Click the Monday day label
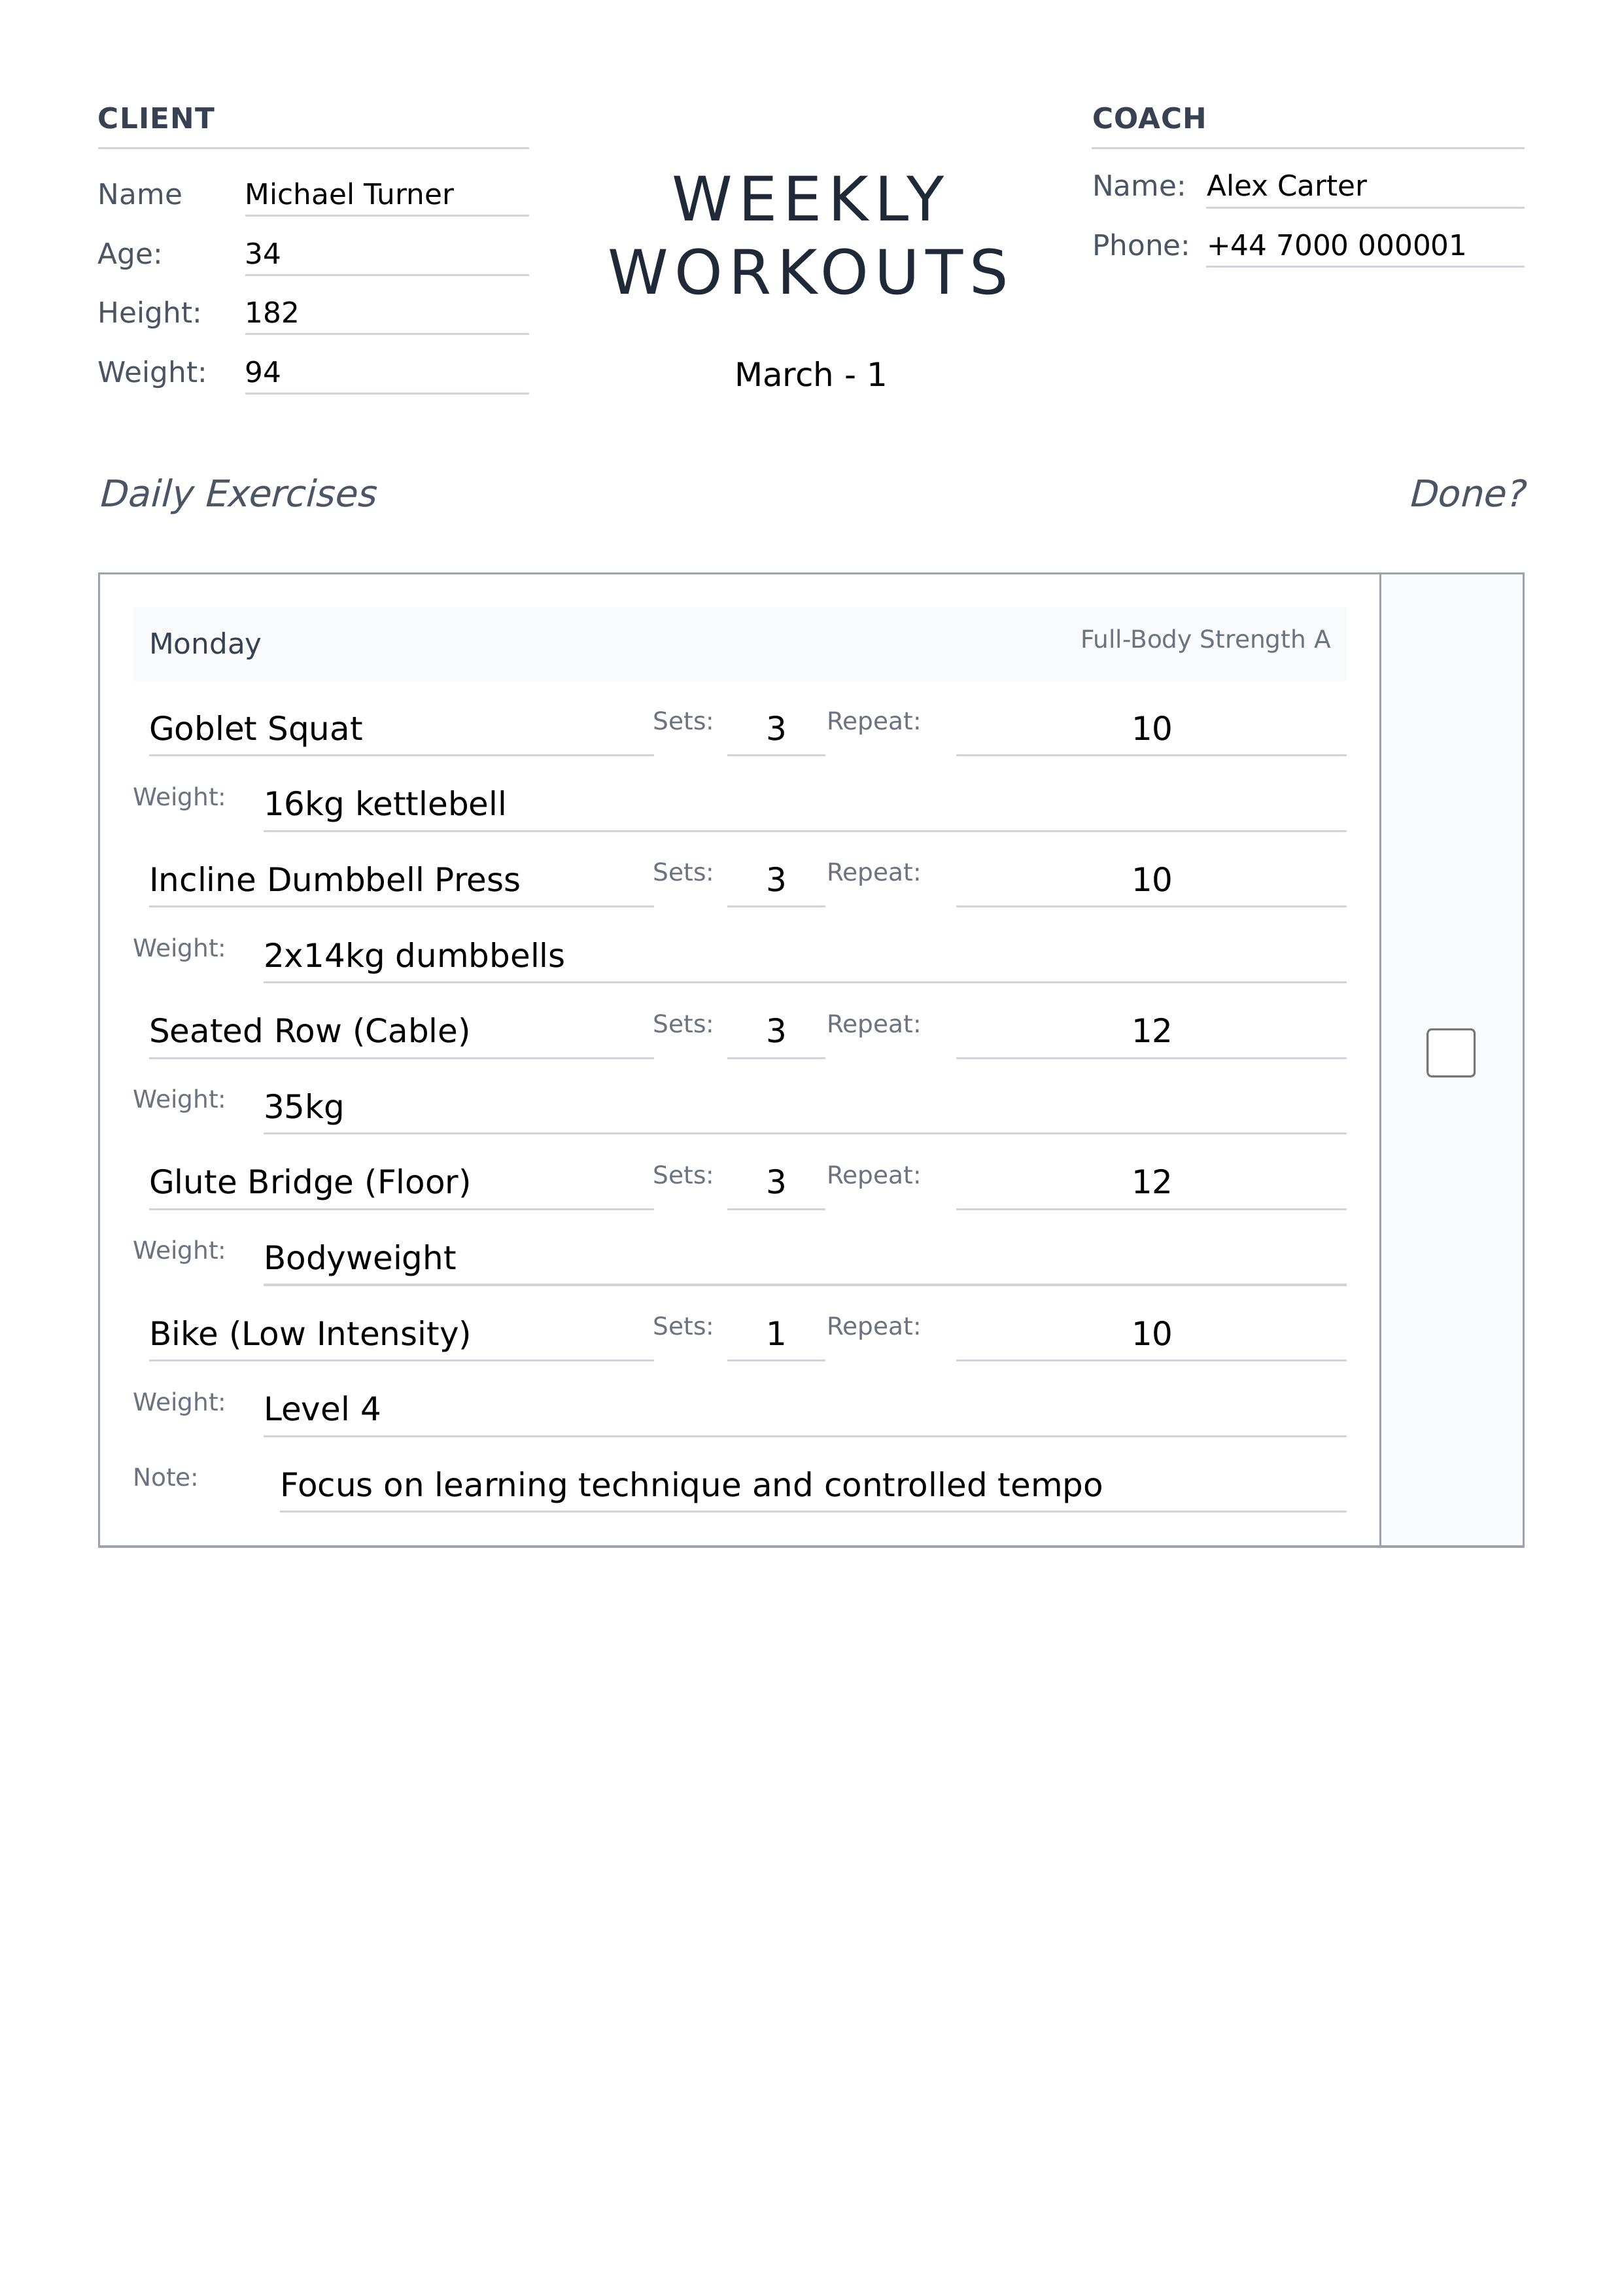The height and width of the screenshot is (2295, 1624). [x=205, y=644]
